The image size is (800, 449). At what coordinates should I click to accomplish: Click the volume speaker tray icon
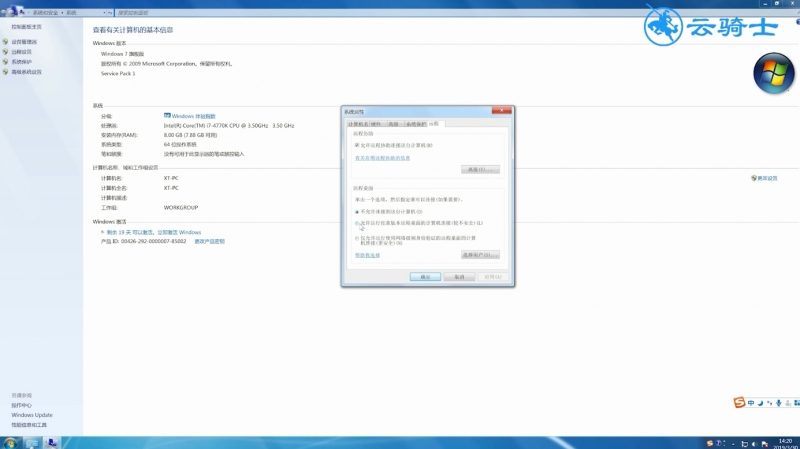pos(754,444)
